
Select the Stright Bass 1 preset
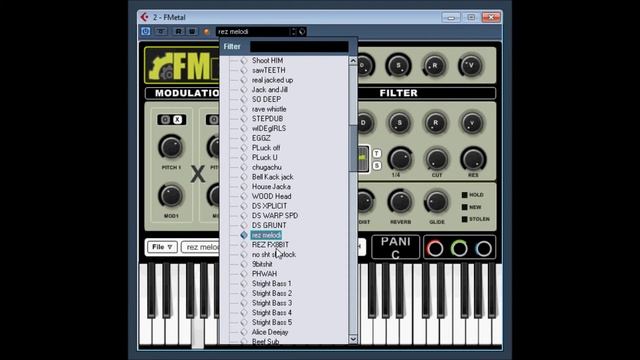coord(272,284)
